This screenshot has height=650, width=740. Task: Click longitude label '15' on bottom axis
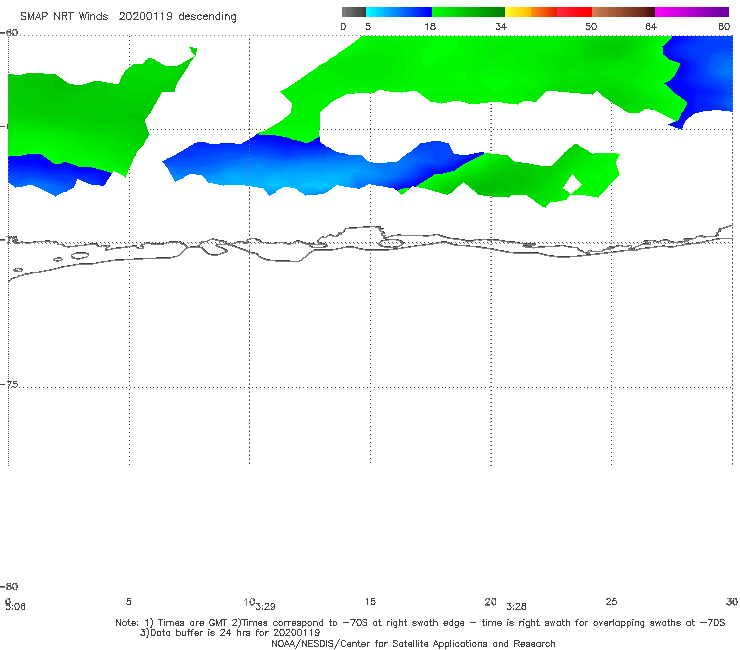[370, 601]
